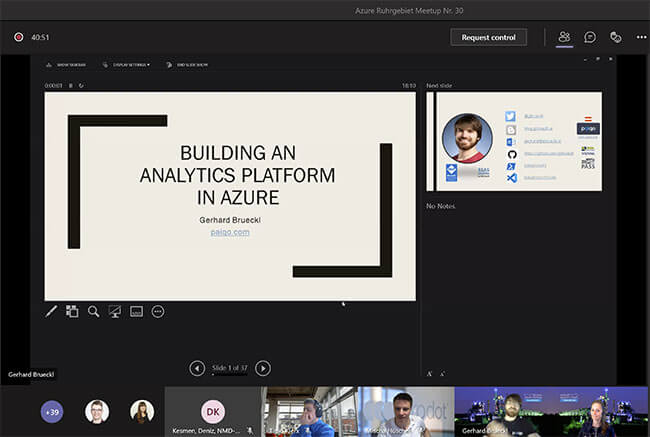650x437 pixels.
Task: Open +39 more participants bubble
Action: pos(52,412)
